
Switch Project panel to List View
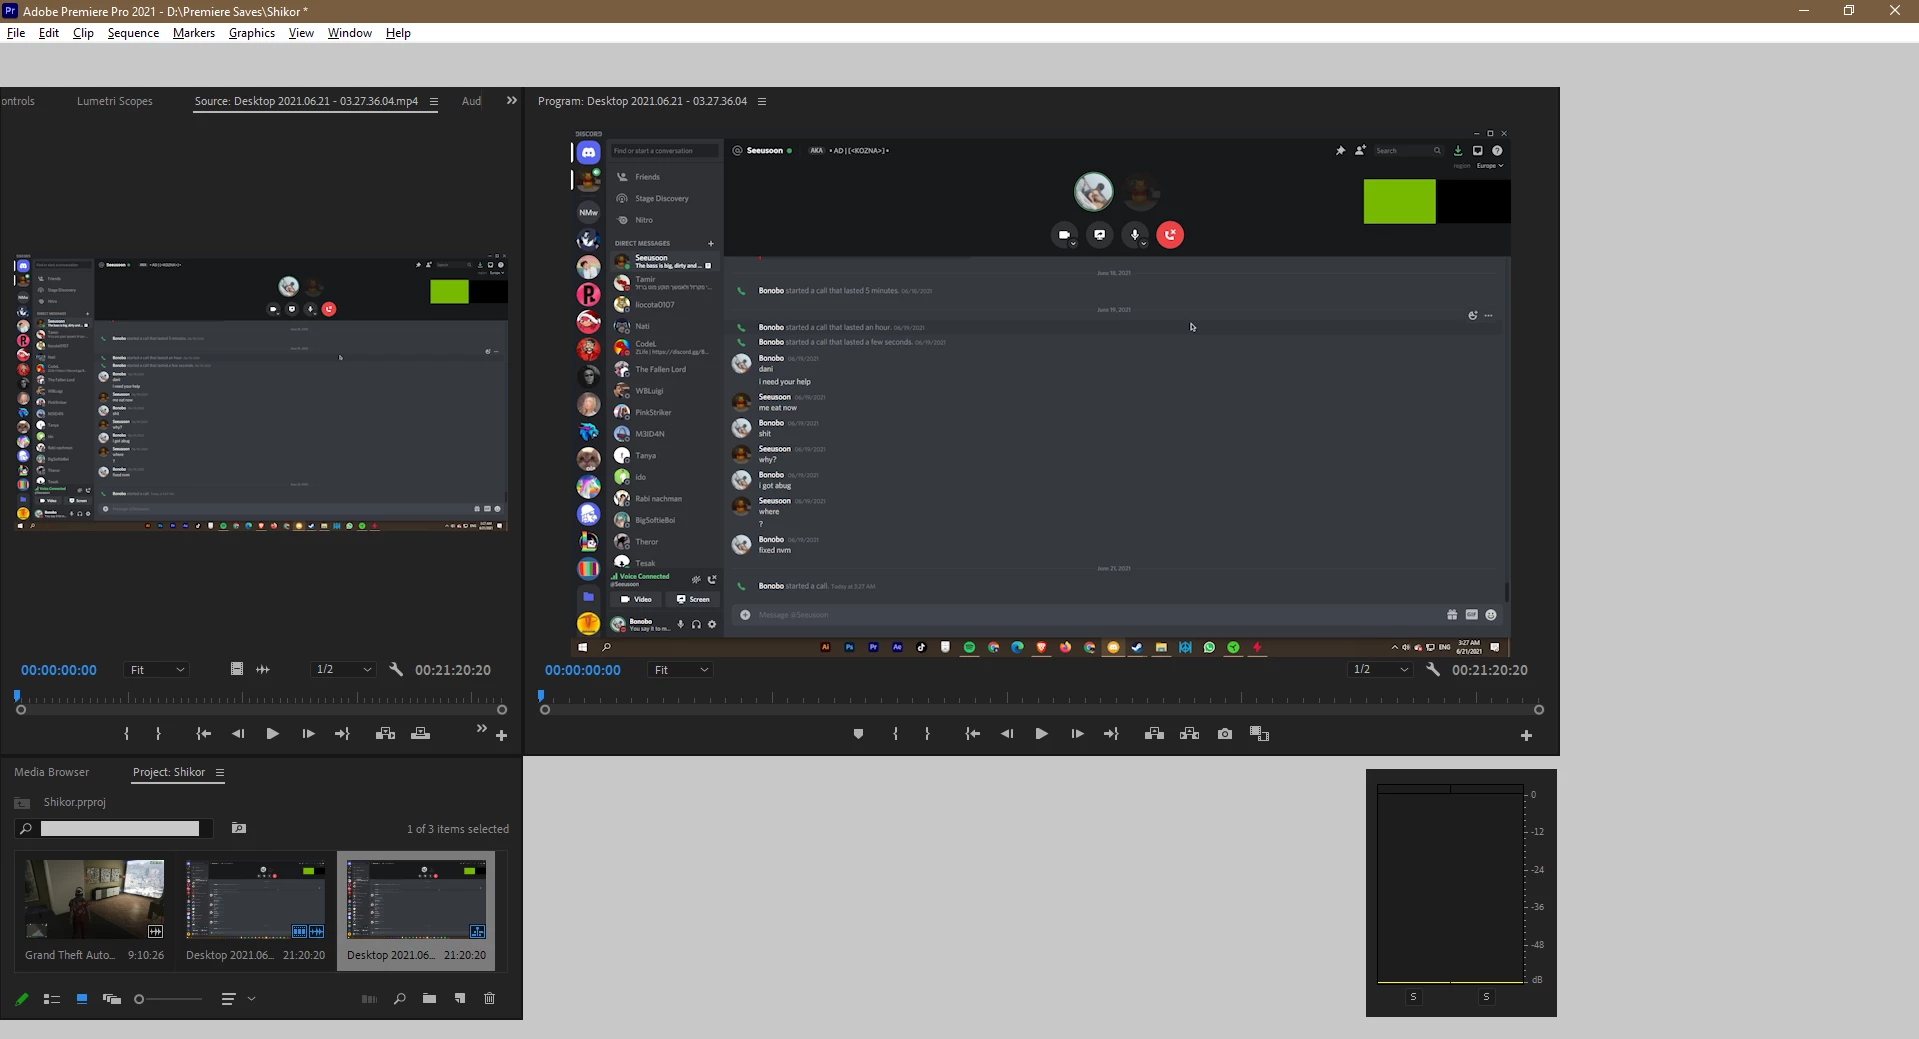[x=52, y=999]
